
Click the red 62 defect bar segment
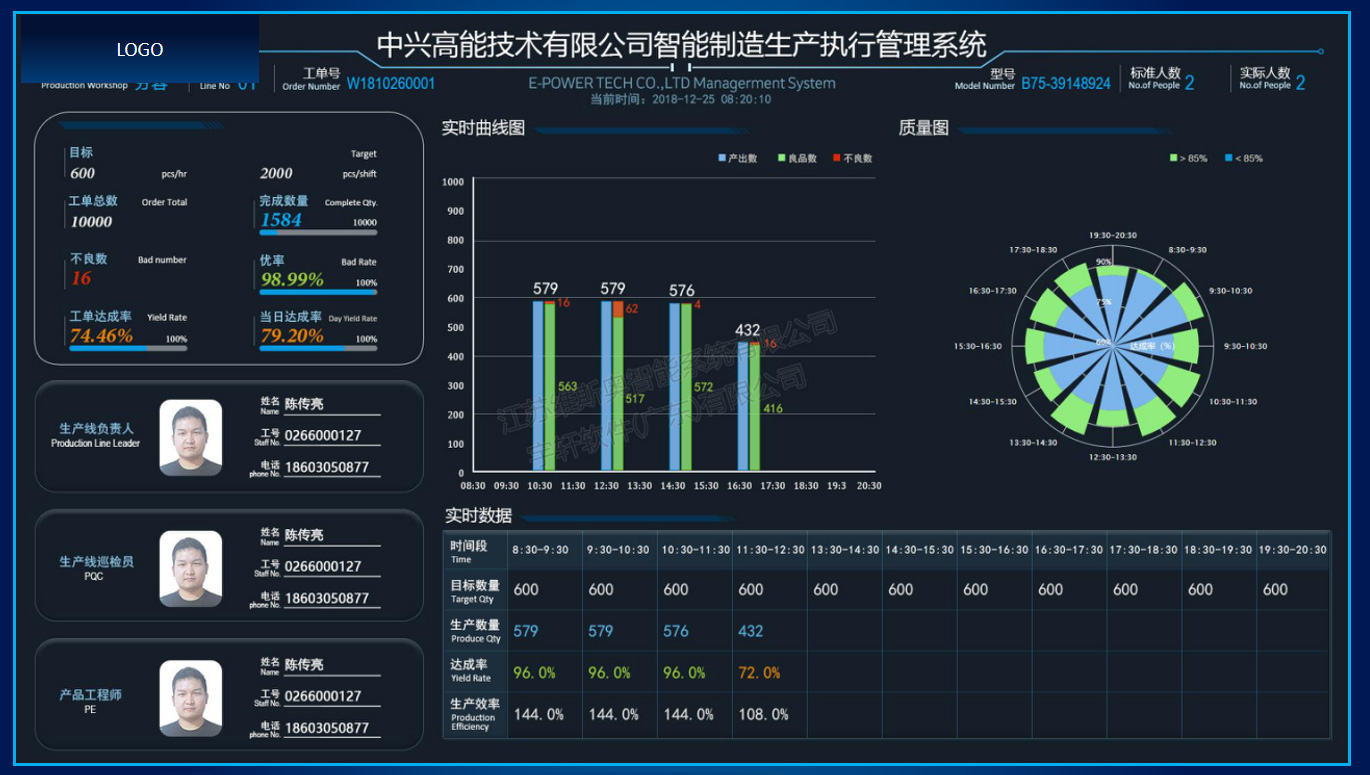pos(618,309)
